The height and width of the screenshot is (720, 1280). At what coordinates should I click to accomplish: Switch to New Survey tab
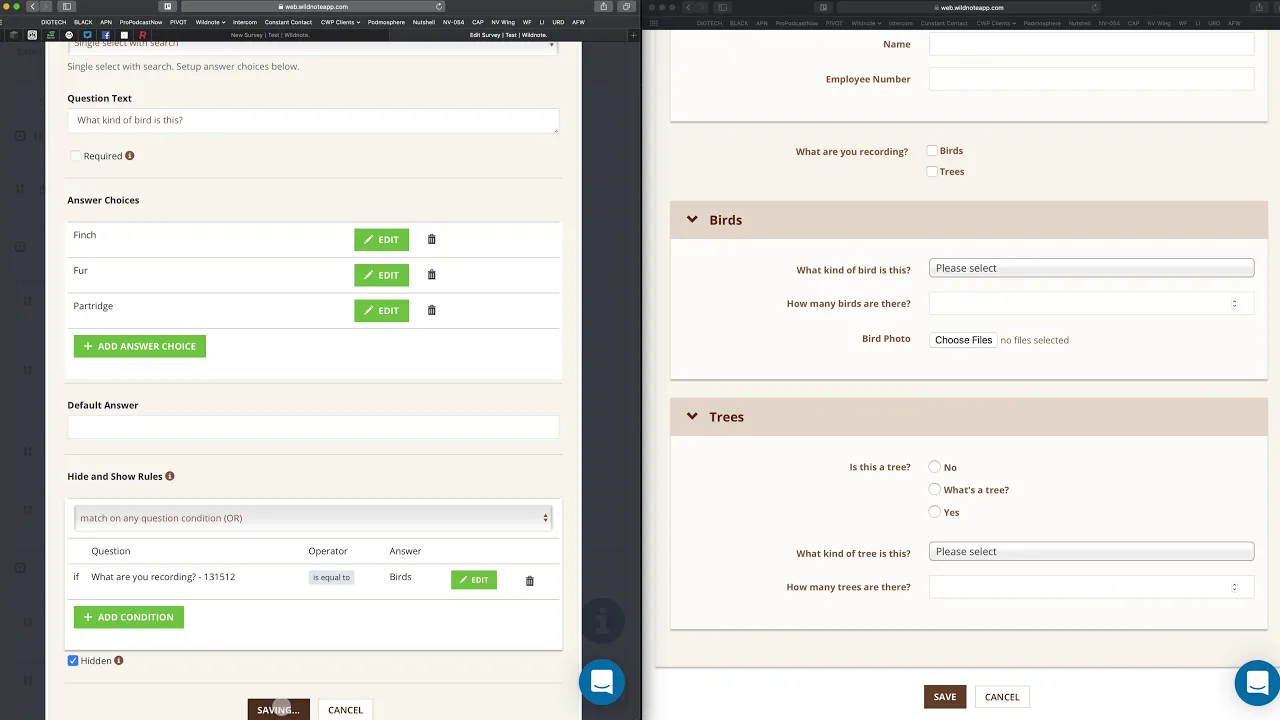click(x=270, y=35)
